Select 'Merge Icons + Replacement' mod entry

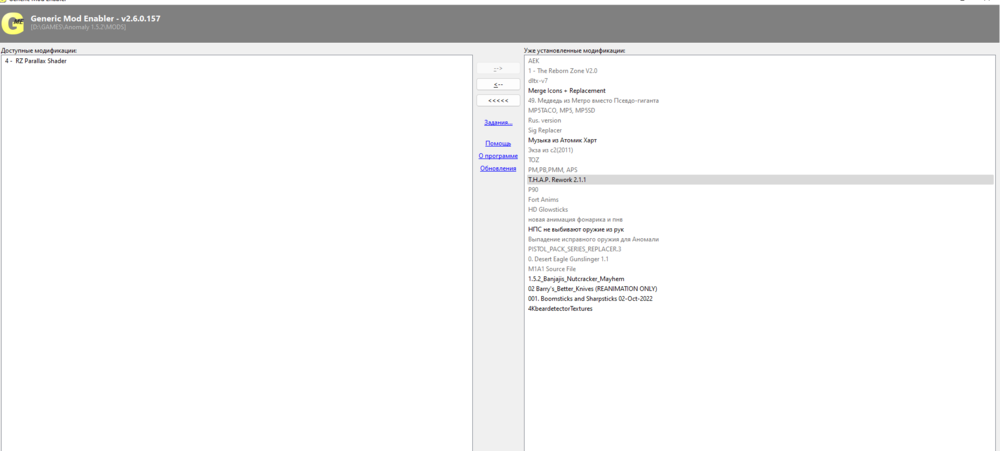566,91
